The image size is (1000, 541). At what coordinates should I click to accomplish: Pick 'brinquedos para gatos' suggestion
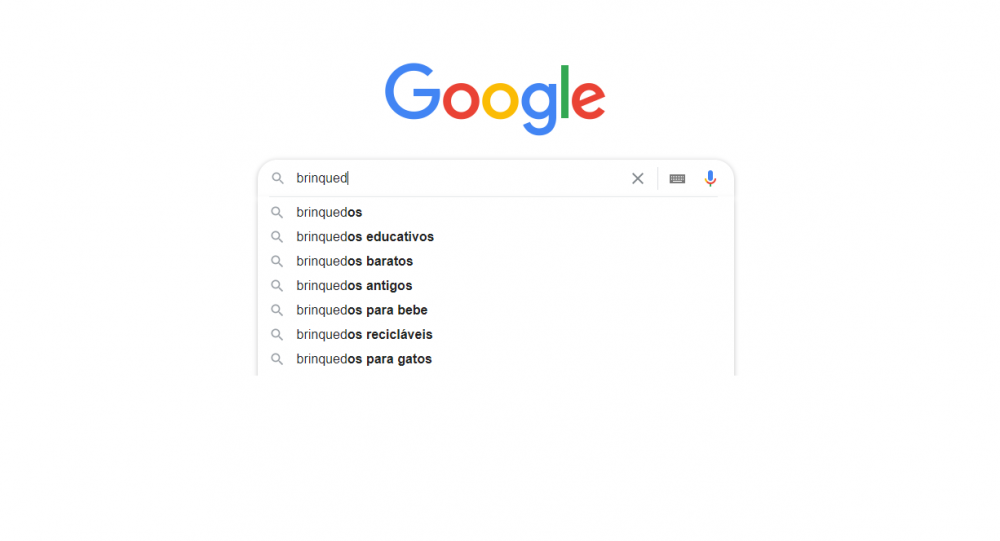(x=364, y=359)
